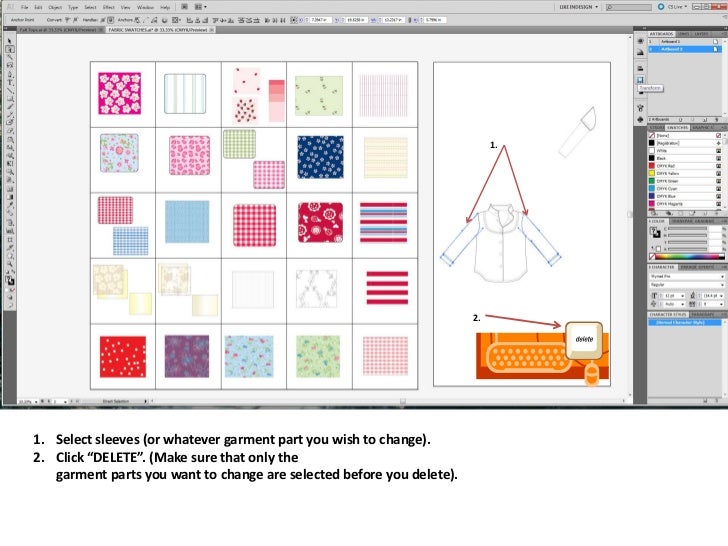This screenshot has height=546, width=728.
Task: Open the Object menu
Action: [x=55, y=7]
